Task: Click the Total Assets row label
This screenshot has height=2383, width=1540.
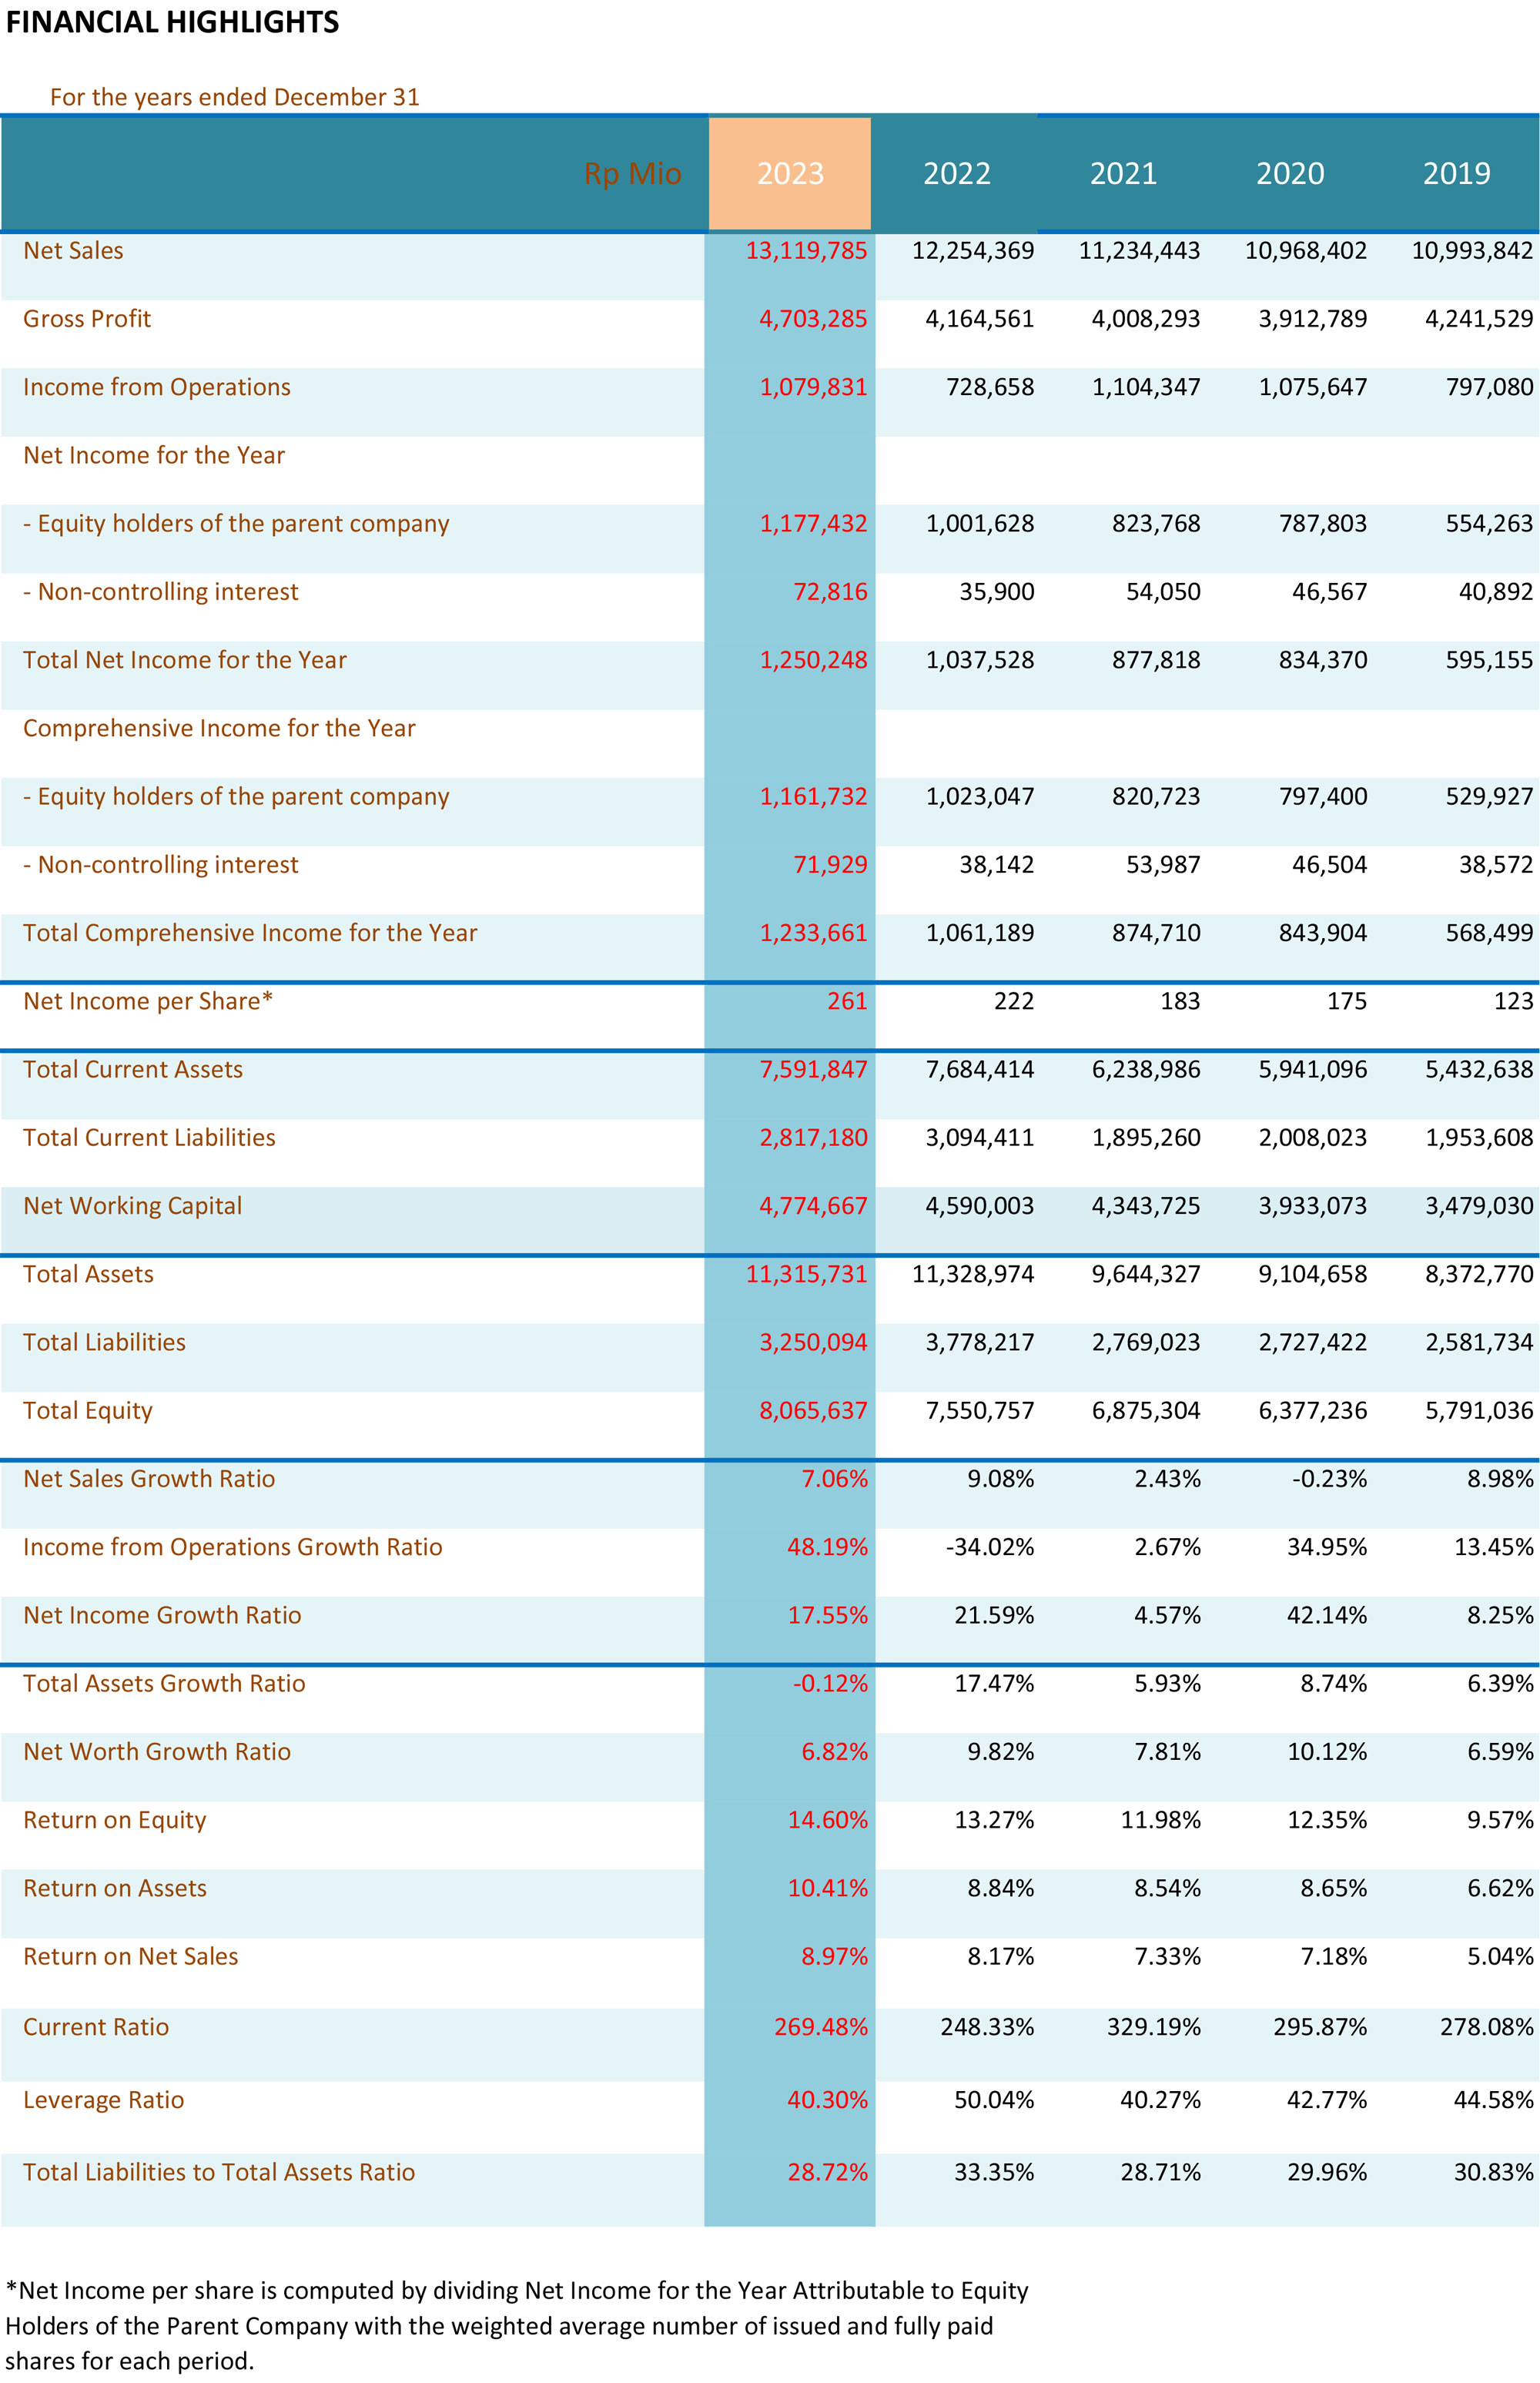Action: pos(88,1274)
